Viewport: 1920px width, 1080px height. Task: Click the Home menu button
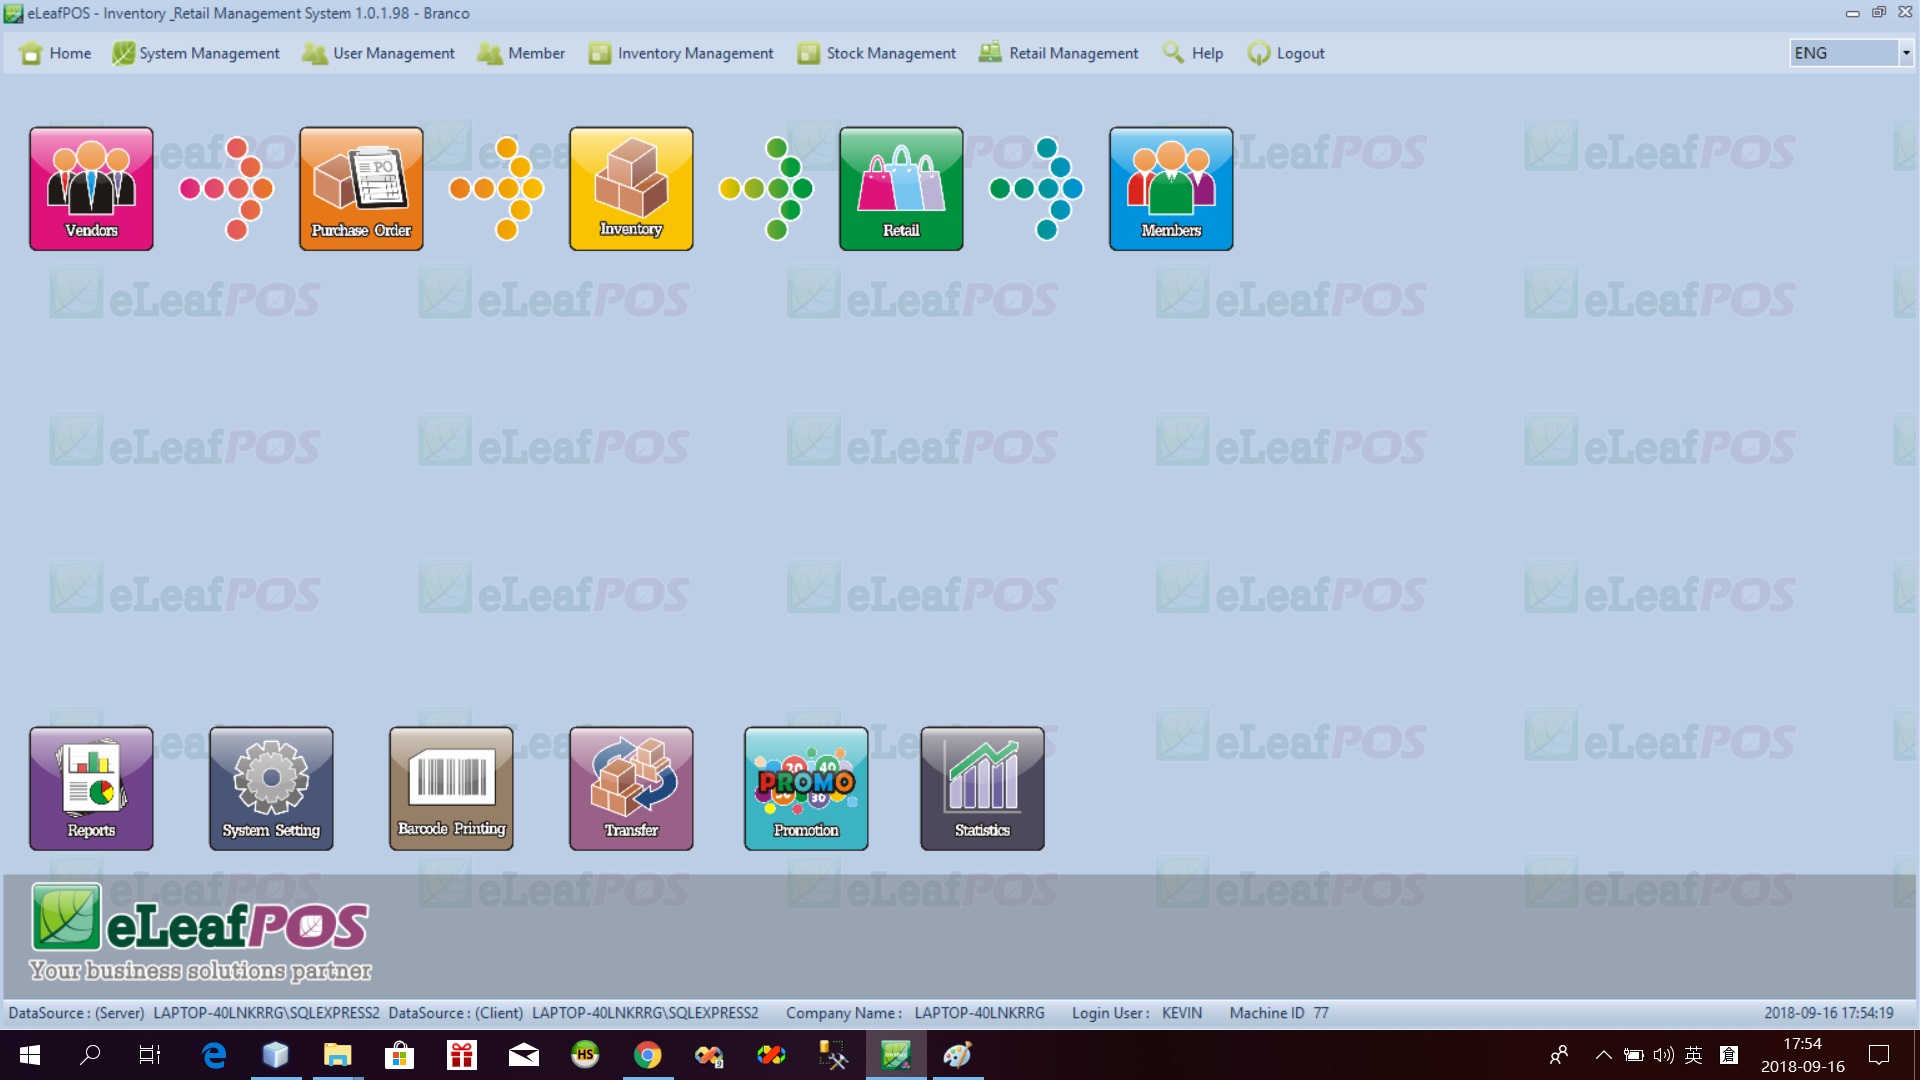click(56, 53)
